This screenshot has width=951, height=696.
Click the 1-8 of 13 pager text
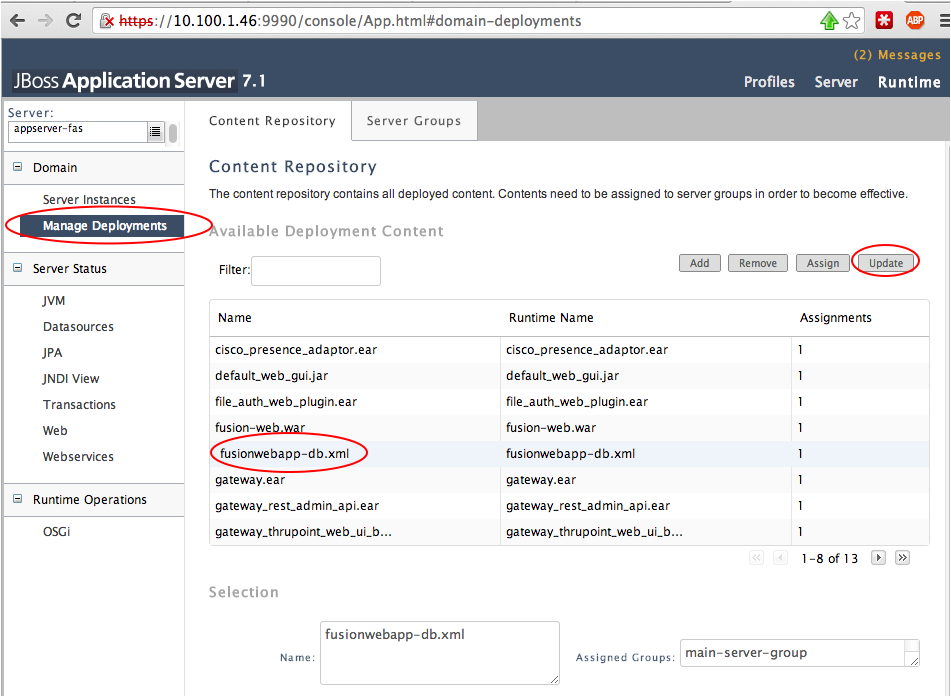(830, 558)
